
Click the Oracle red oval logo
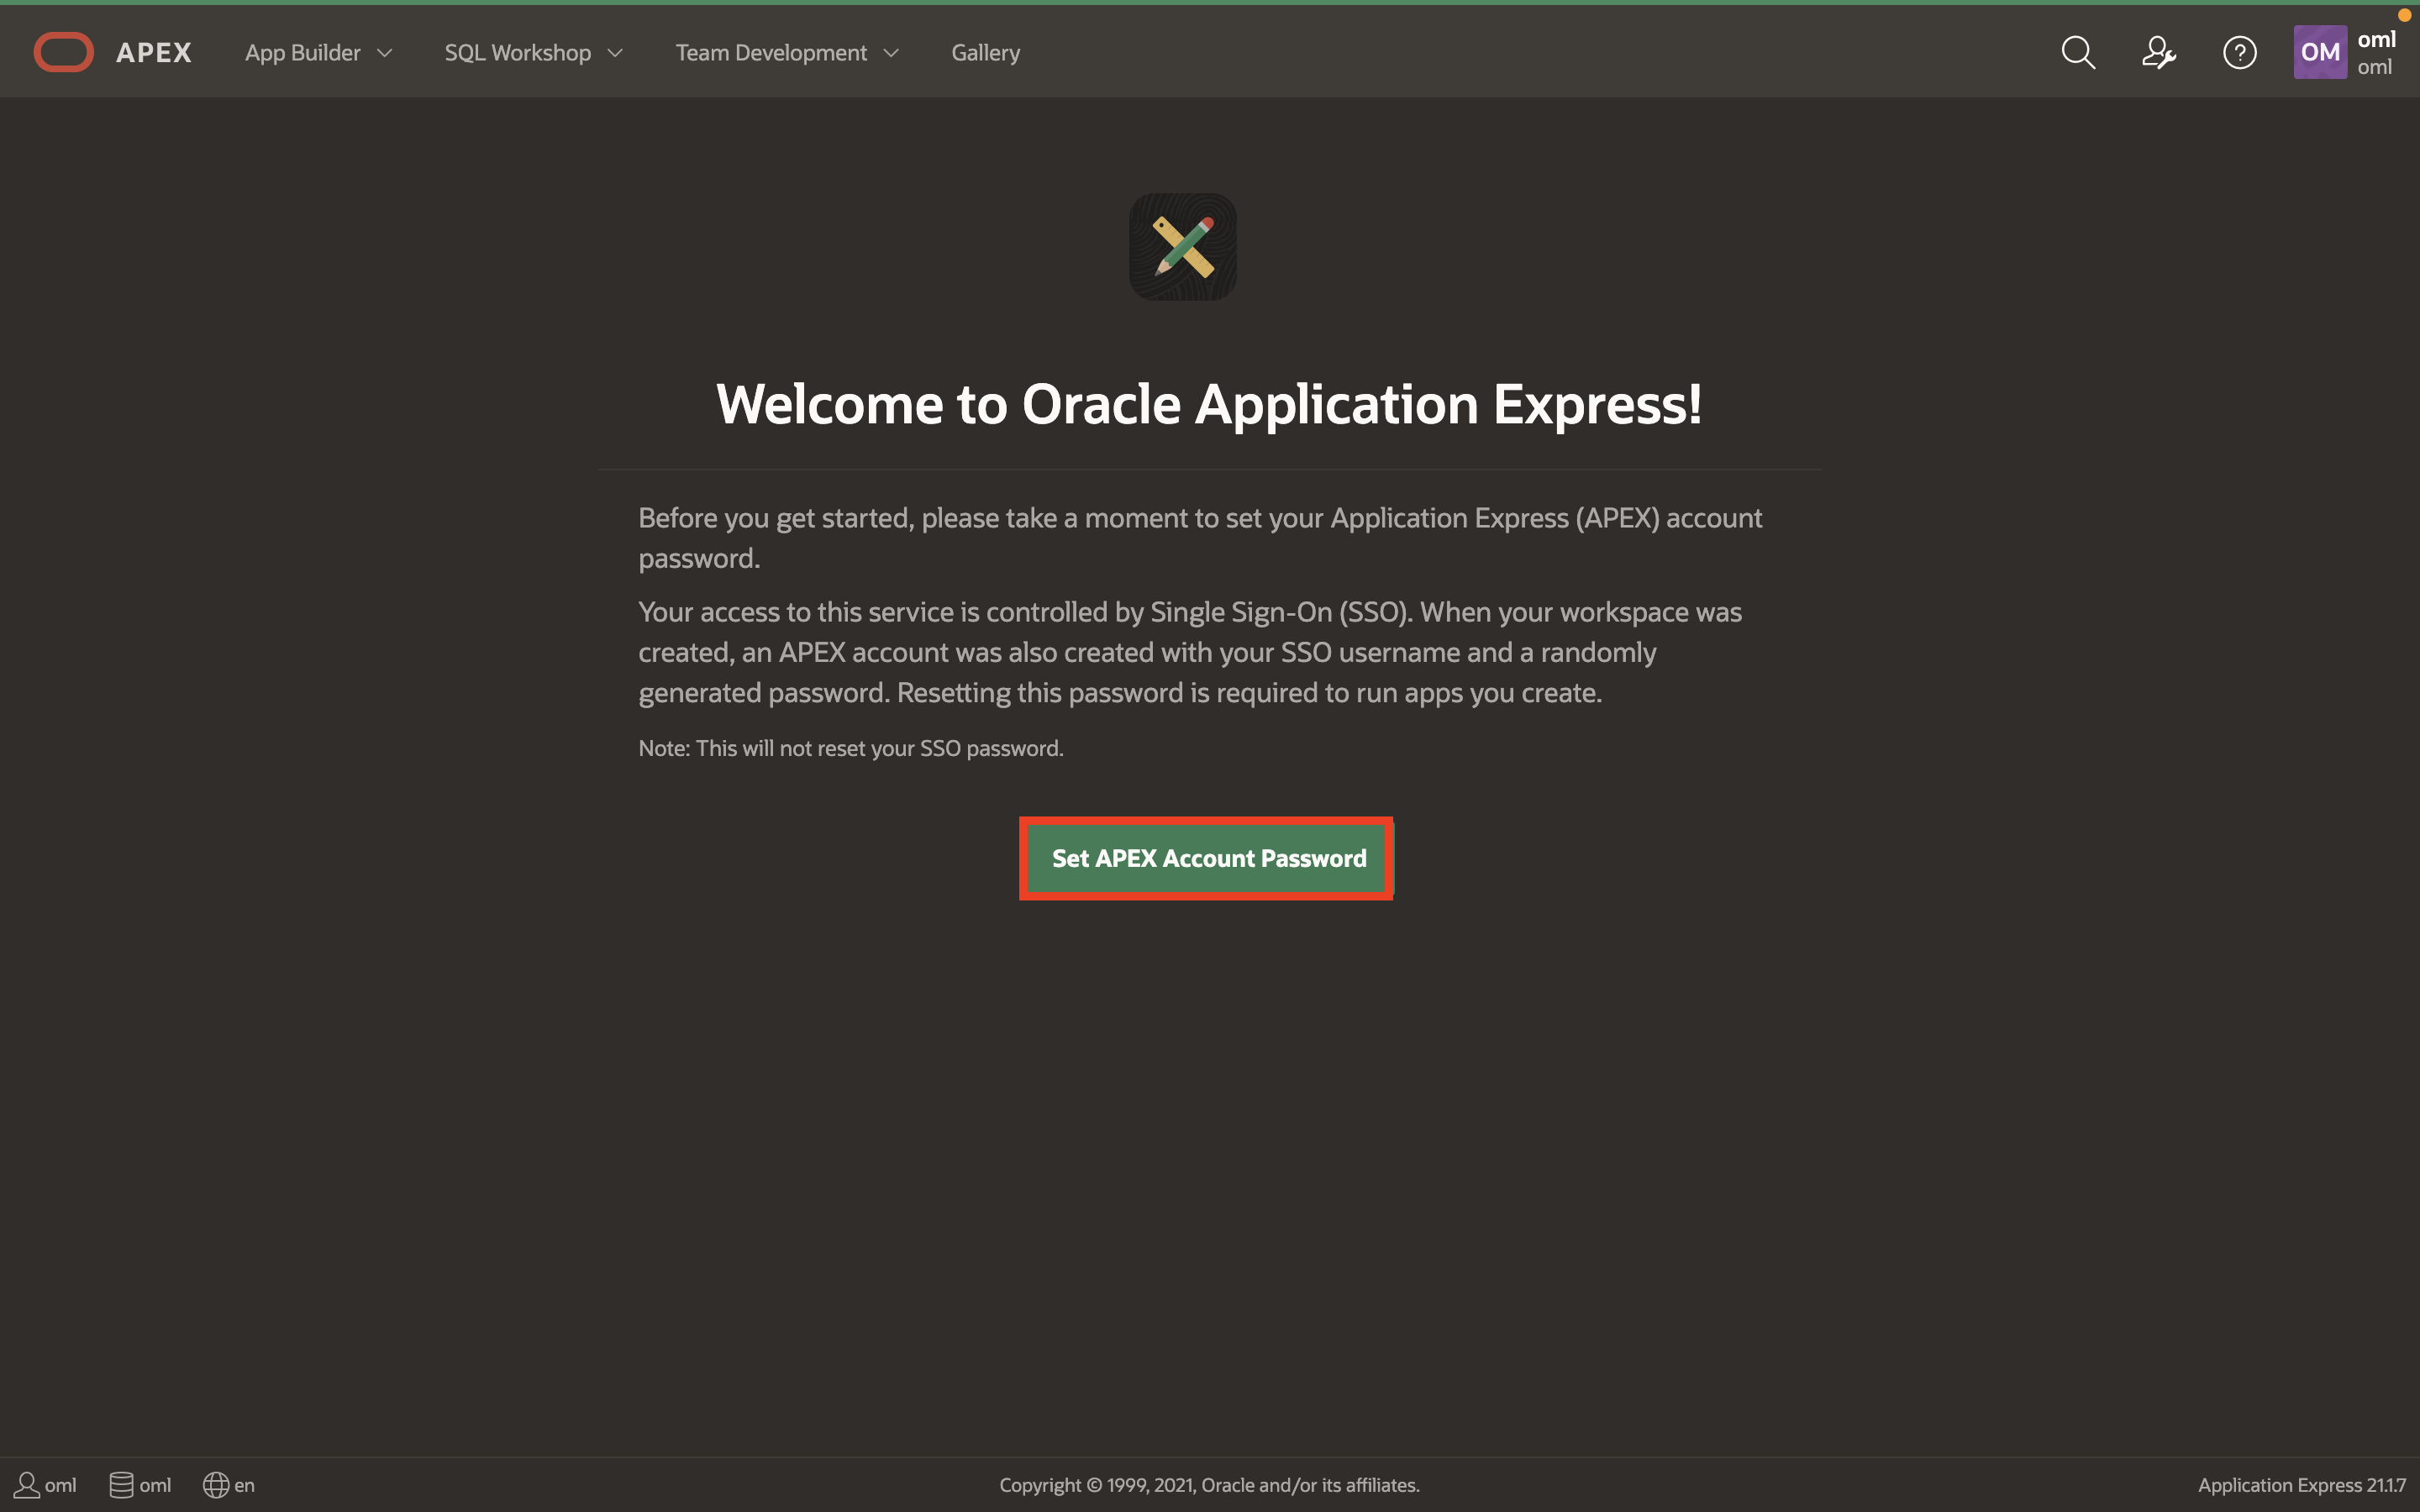coord(63,52)
